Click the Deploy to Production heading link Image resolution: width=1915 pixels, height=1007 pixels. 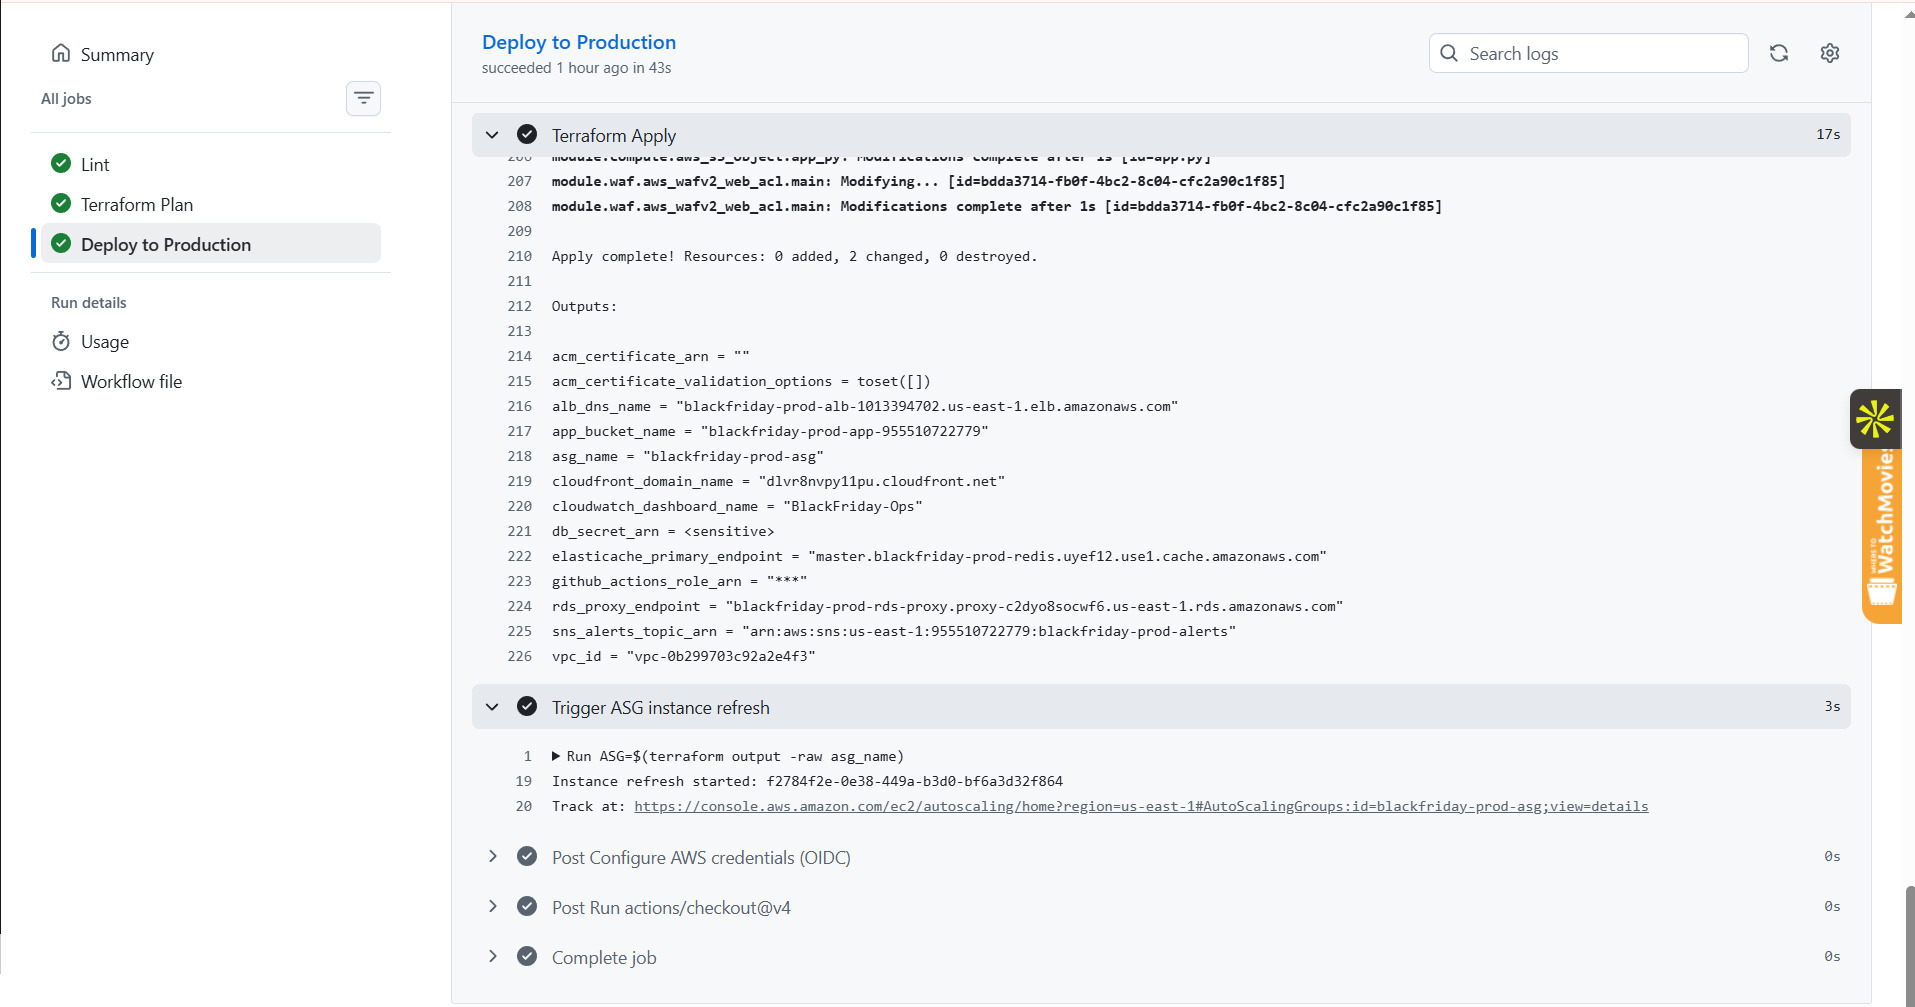[x=579, y=42]
